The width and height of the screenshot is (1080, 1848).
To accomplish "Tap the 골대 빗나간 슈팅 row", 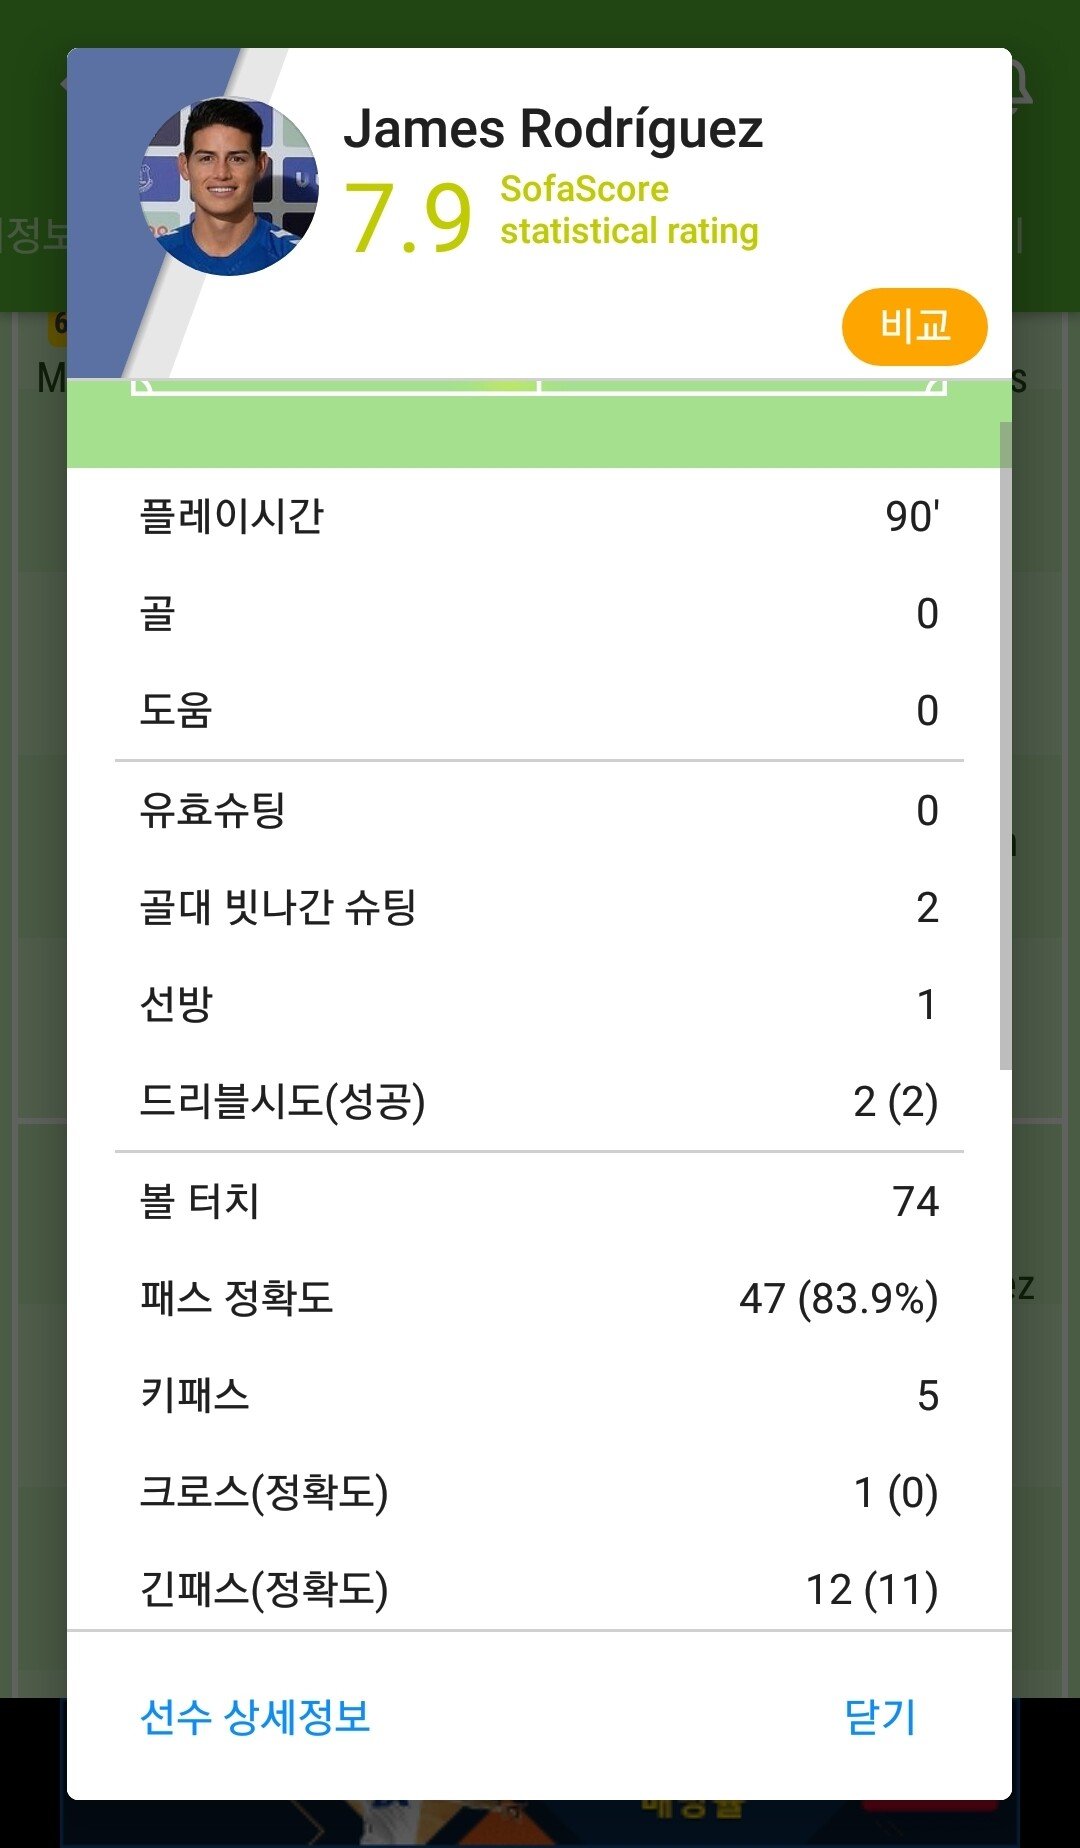I will [x=539, y=907].
